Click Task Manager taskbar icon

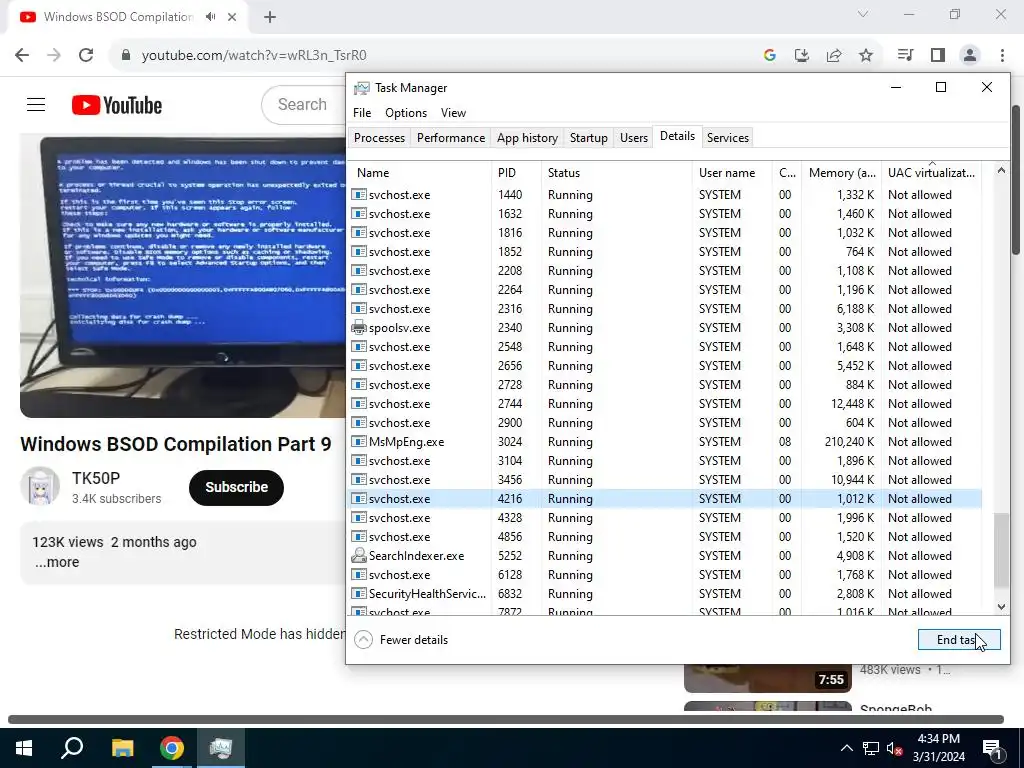(x=221, y=748)
